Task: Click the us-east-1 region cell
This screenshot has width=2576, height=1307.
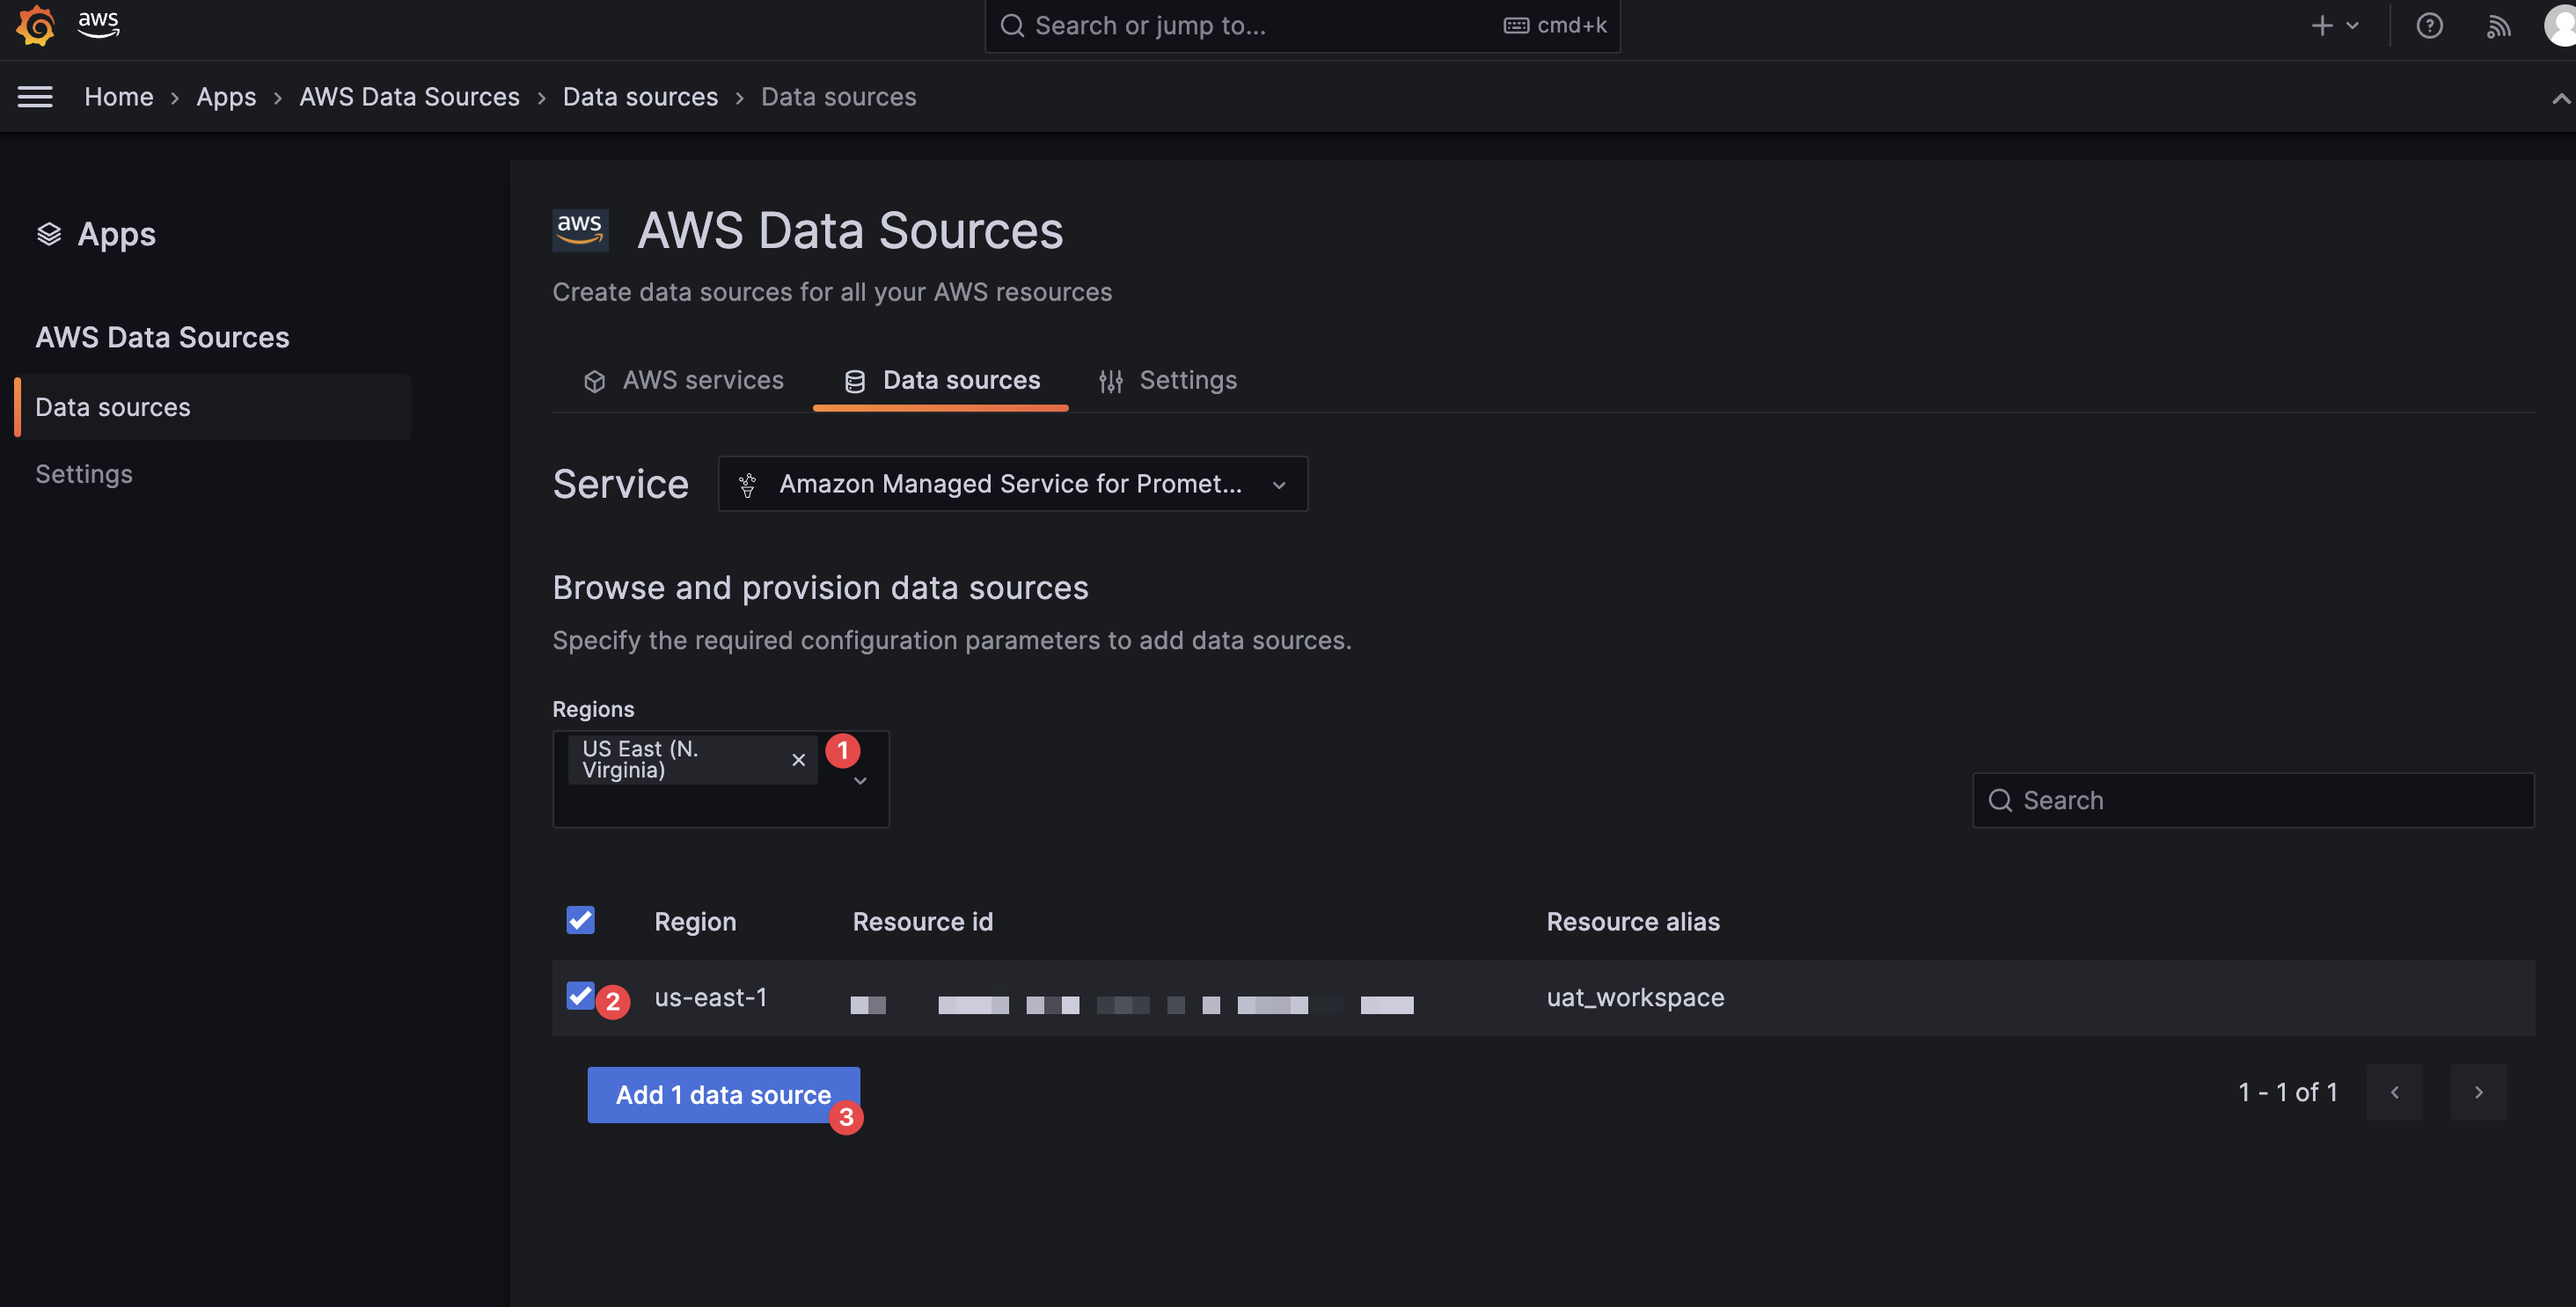Action: coord(710,997)
